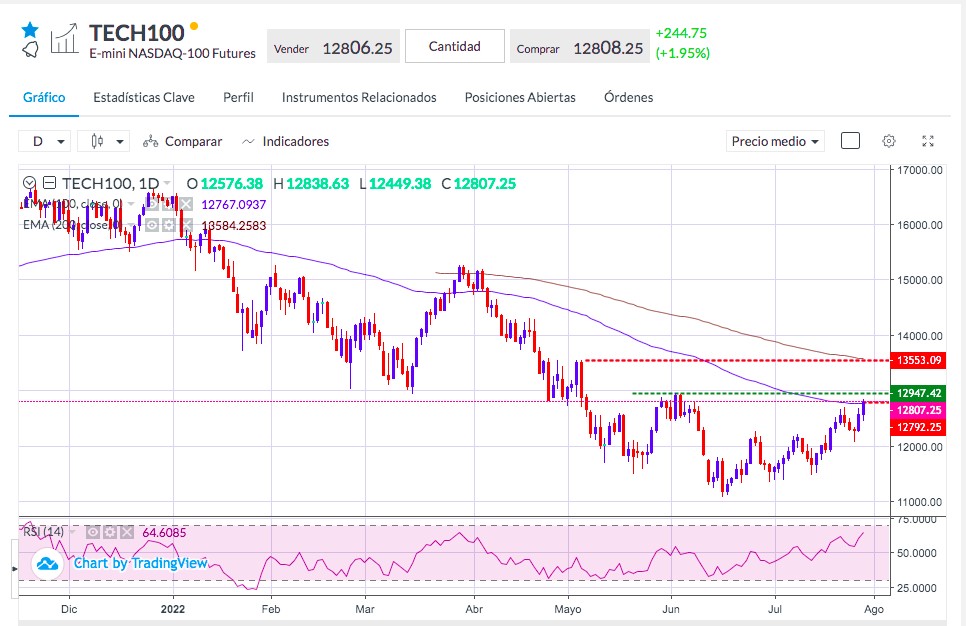Open the Posiciones Abiertas tab
This screenshot has height=626, width=966.
pyautogui.click(x=520, y=97)
